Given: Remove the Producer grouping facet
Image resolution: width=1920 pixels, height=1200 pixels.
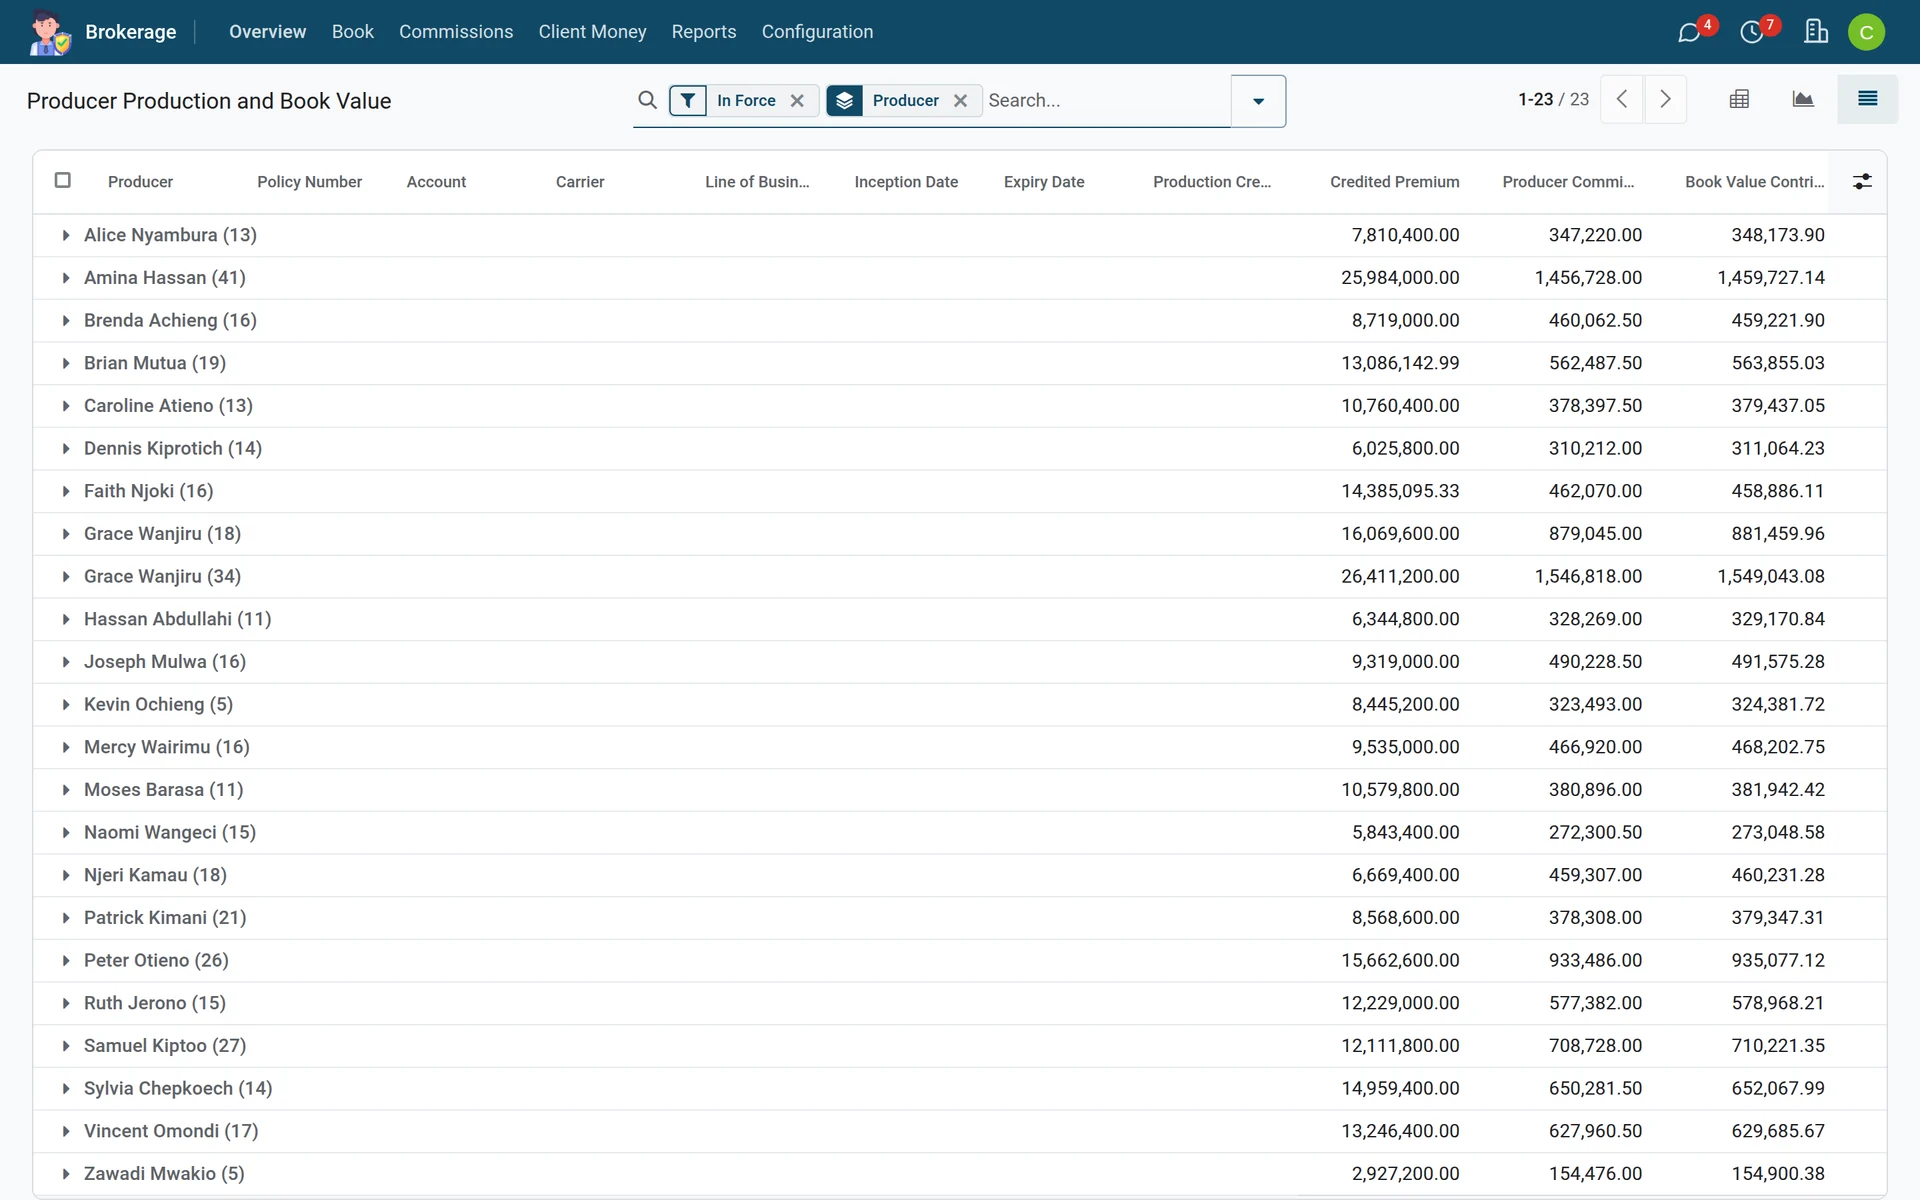Looking at the screenshot, I should point(960,100).
